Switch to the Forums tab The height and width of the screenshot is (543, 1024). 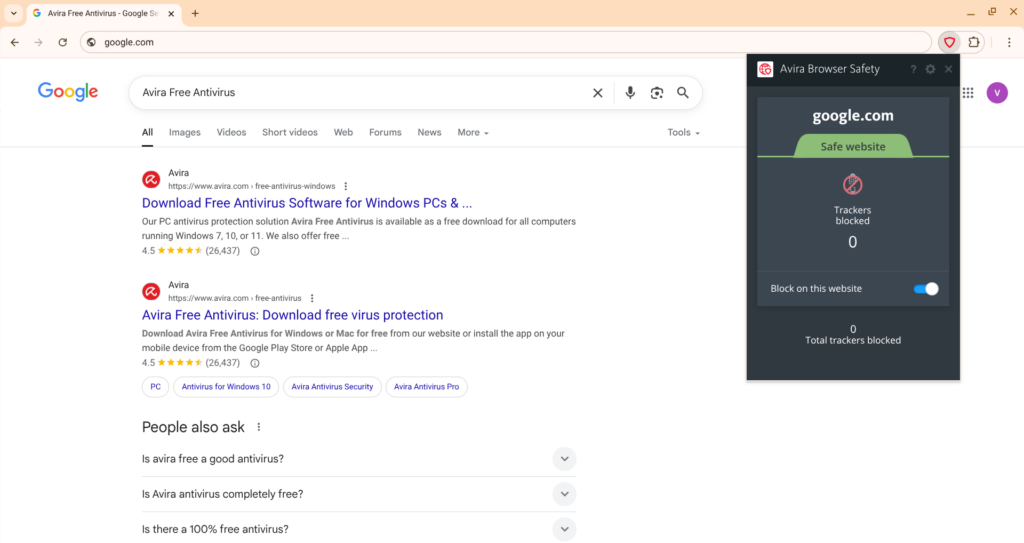pyautogui.click(x=385, y=133)
